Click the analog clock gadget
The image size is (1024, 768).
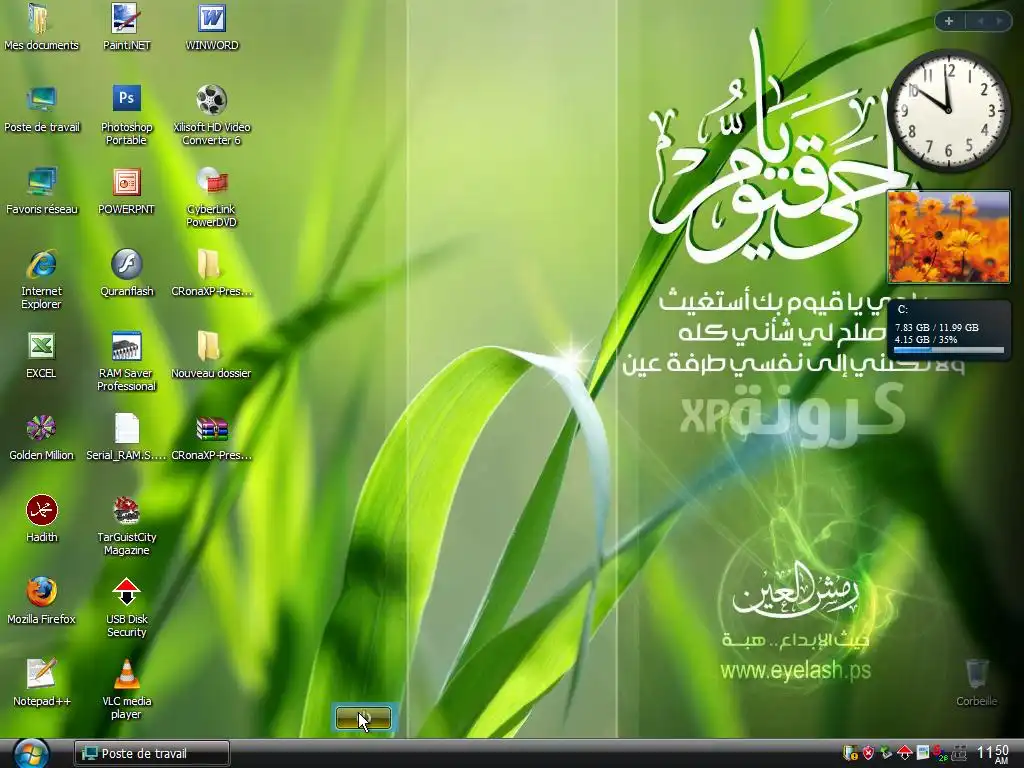(948, 111)
